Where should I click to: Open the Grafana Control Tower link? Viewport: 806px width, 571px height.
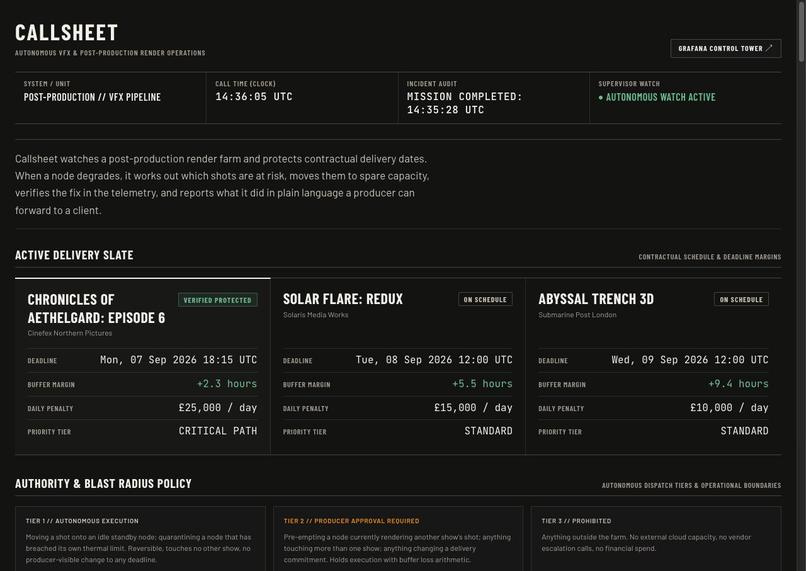pyautogui.click(x=725, y=48)
